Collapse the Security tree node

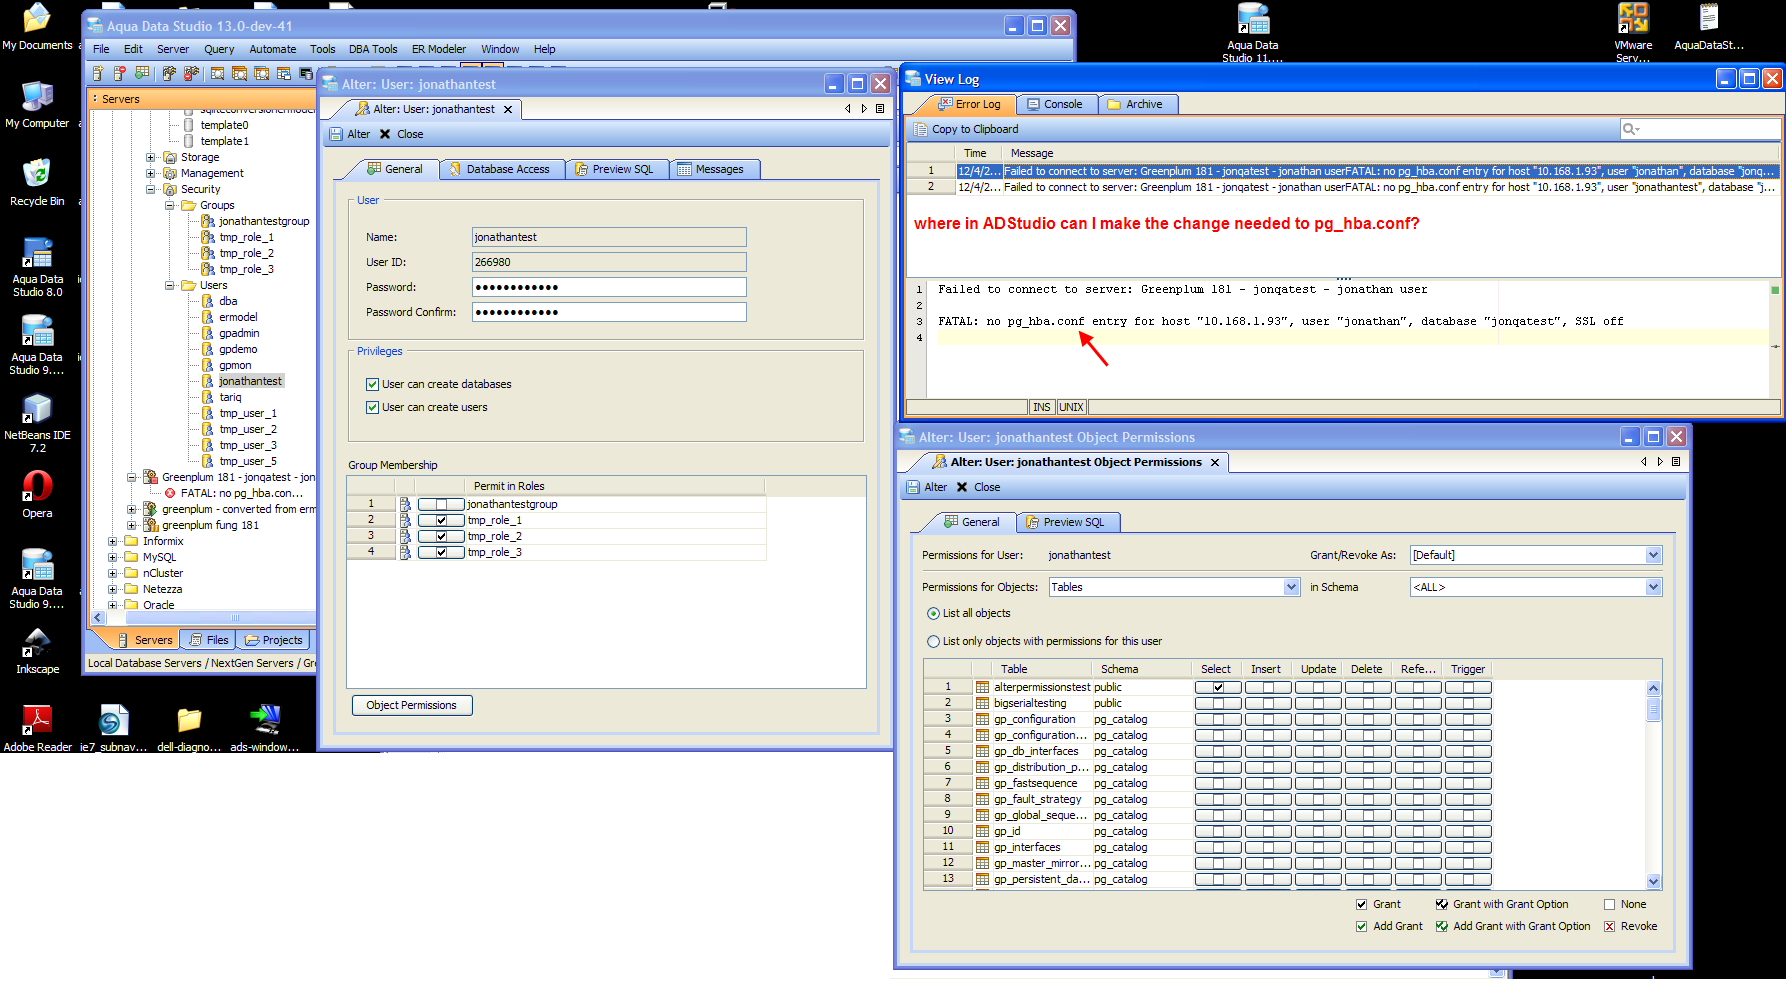pos(151,189)
